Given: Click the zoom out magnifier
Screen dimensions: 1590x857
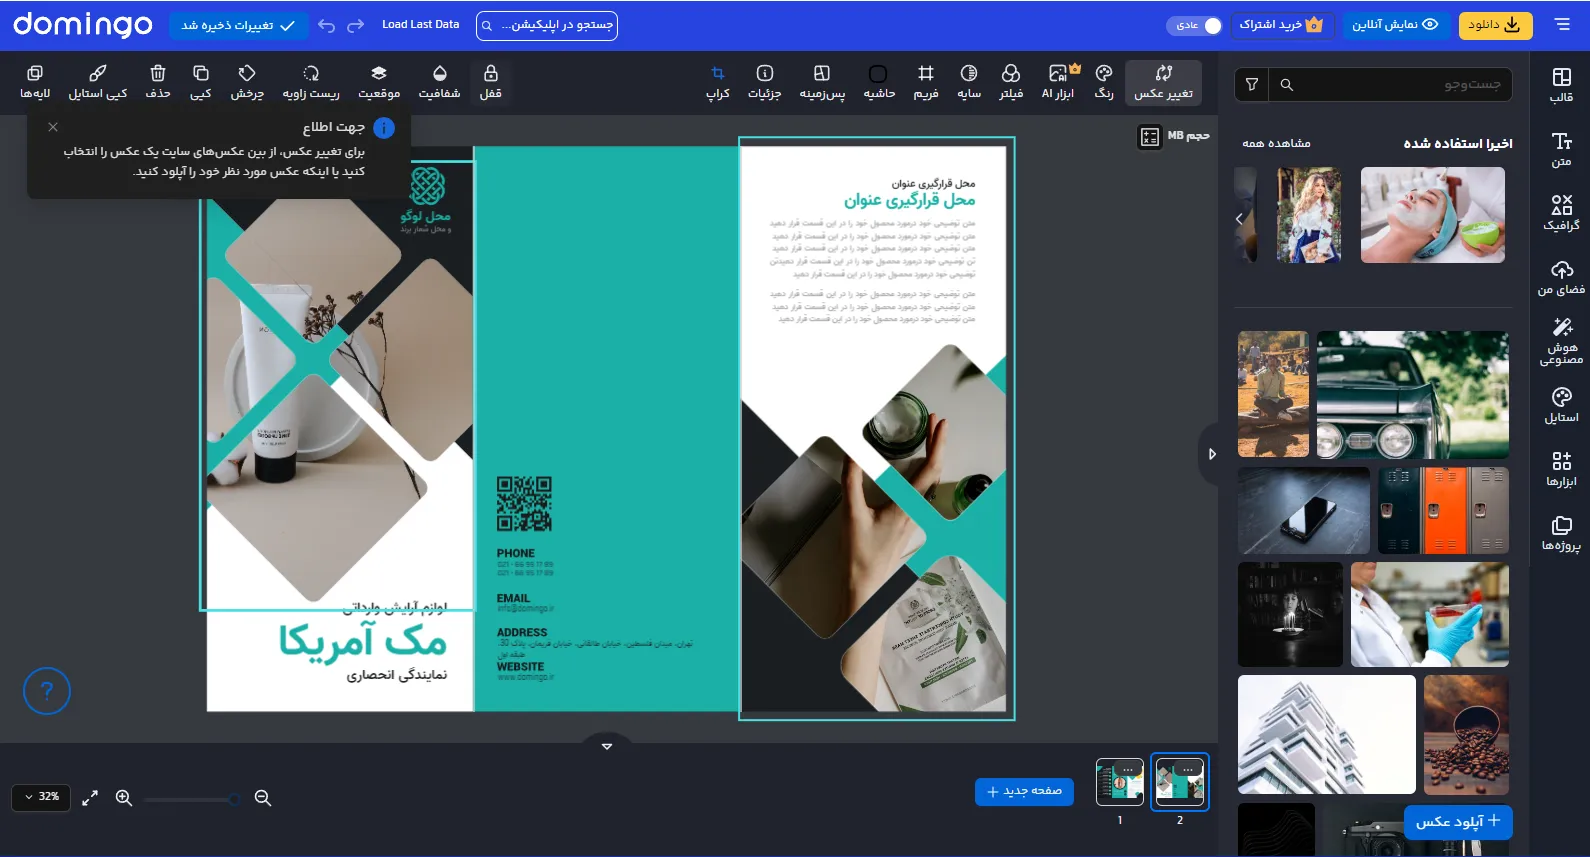Looking at the screenshot, I should tap(263, 798).
